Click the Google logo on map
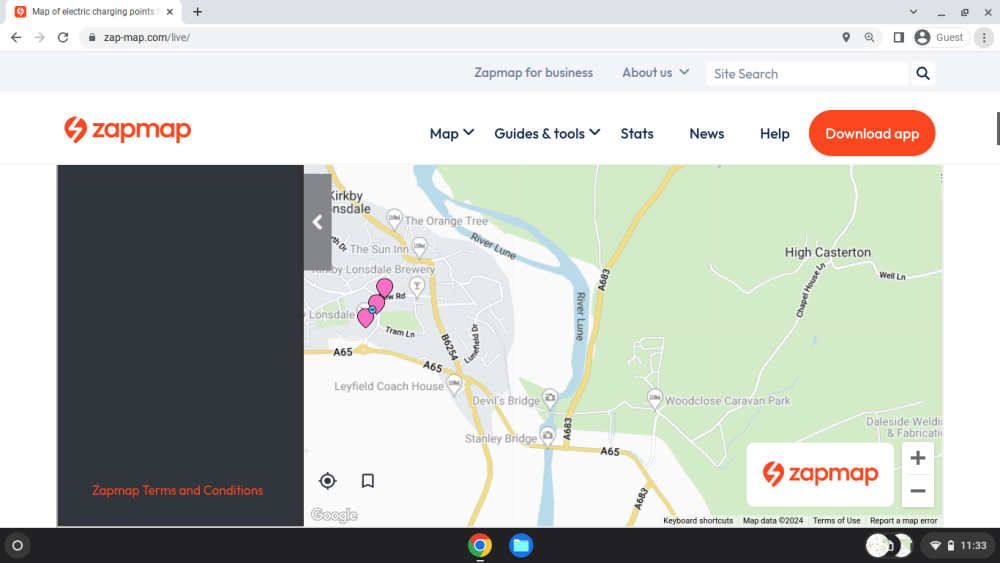The image size is (1000, 563). [334, 515]
